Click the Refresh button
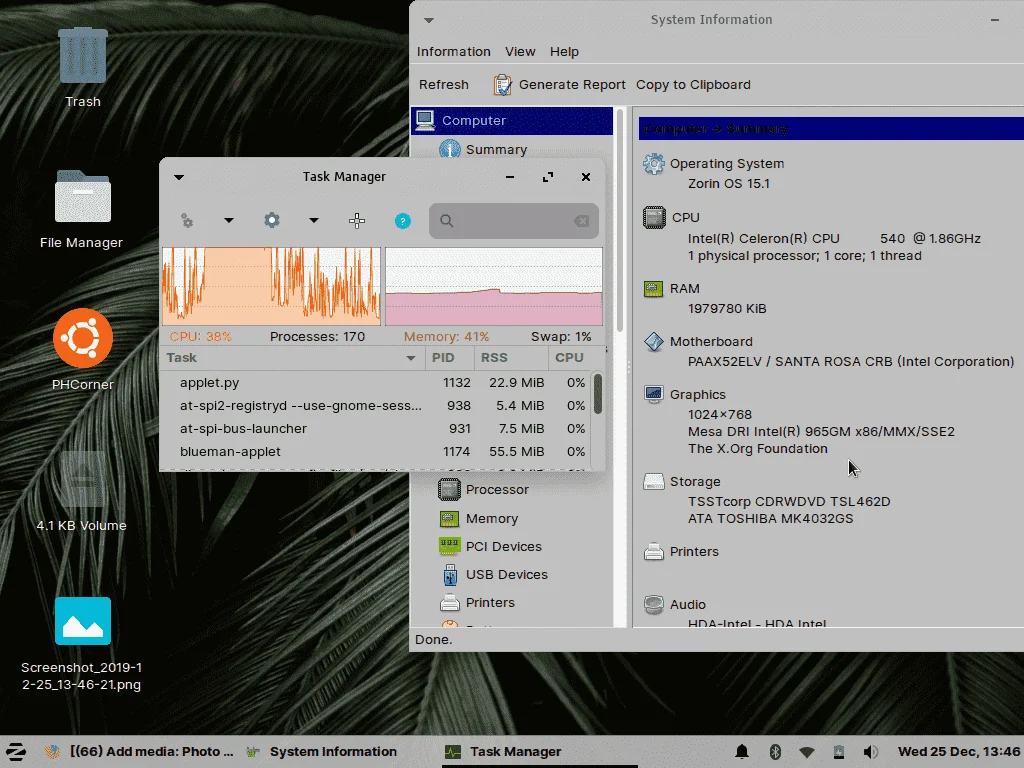 443,85
